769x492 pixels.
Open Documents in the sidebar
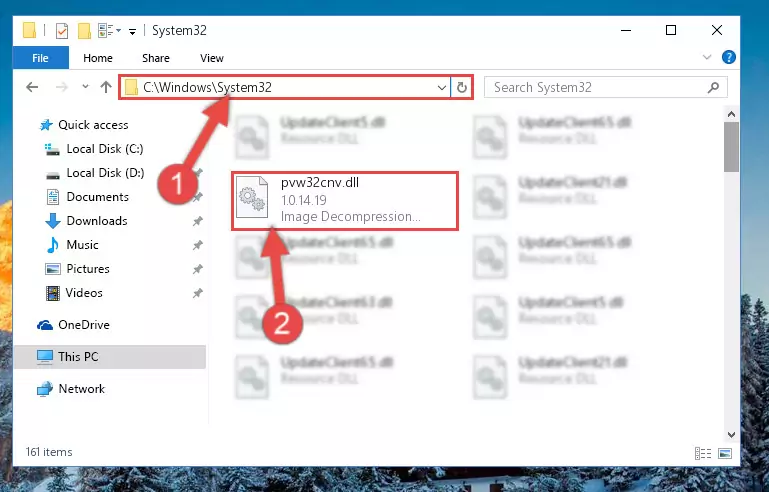[87, 197]
